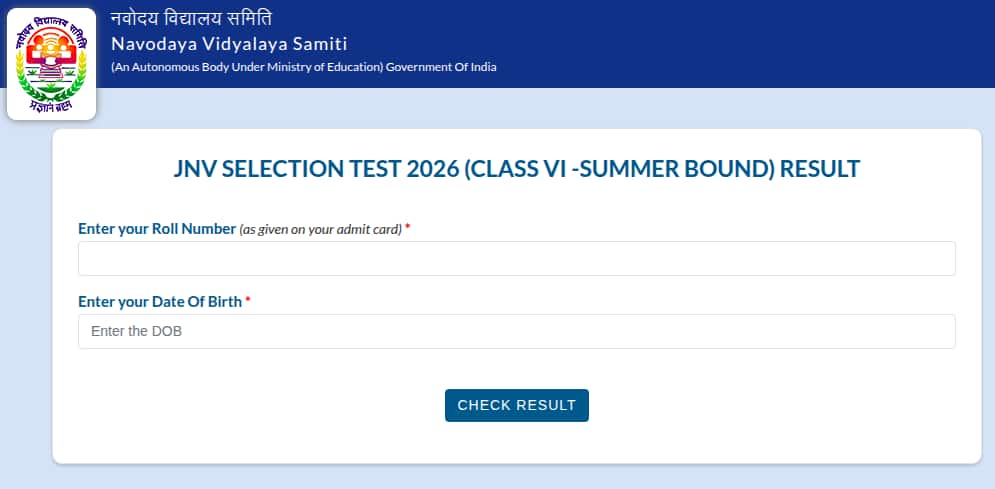This screenshot has height=489, width=995.
Task: Click the Navodaya Vidyalaya Samiti logo
Action: pos(51,64)
